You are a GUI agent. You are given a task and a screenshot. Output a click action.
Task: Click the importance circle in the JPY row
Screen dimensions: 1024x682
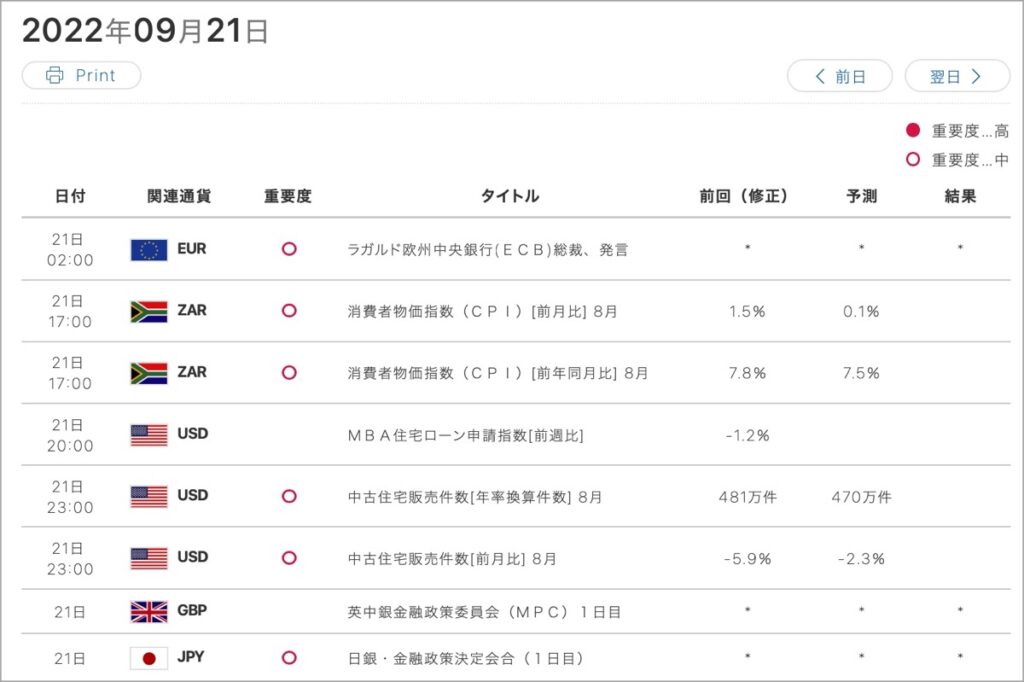click(289, 658)
